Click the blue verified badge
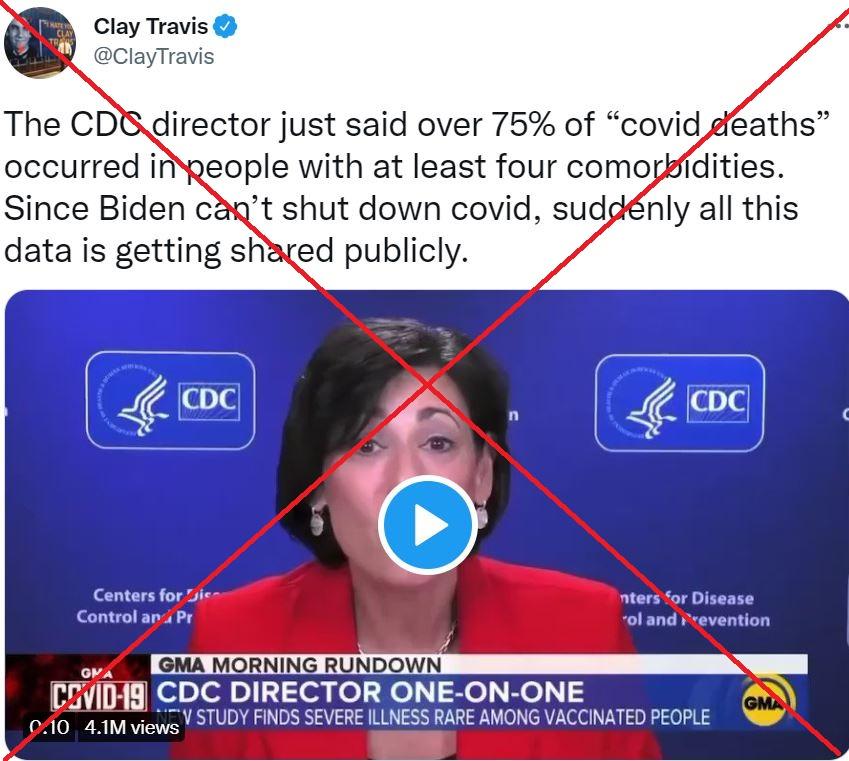 226,26
